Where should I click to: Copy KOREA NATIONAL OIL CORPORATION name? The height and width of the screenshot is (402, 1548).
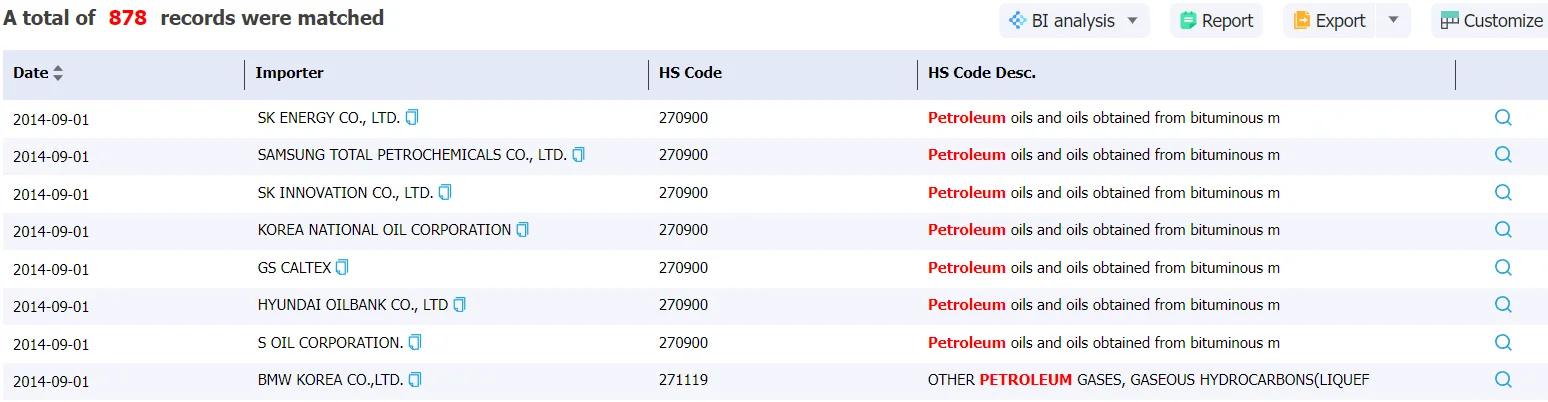tap(522, 230)
